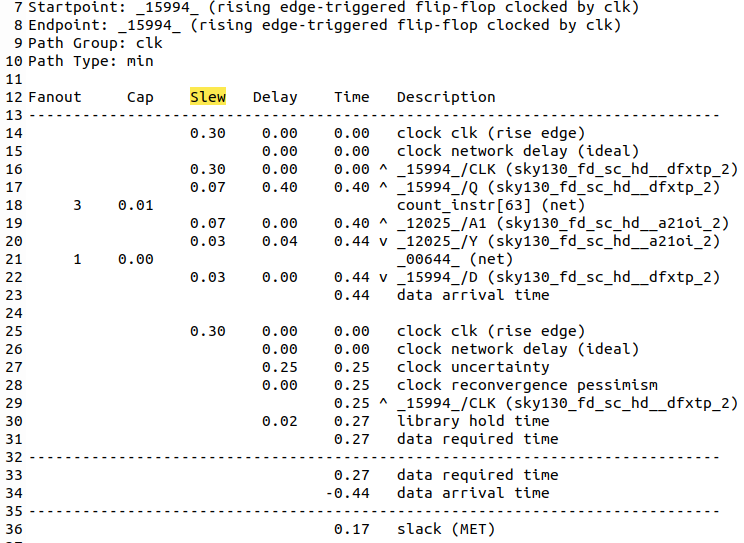
Task: Click the highlighted Slew column header
Action: pyautogui.click(x=207, y=97)
